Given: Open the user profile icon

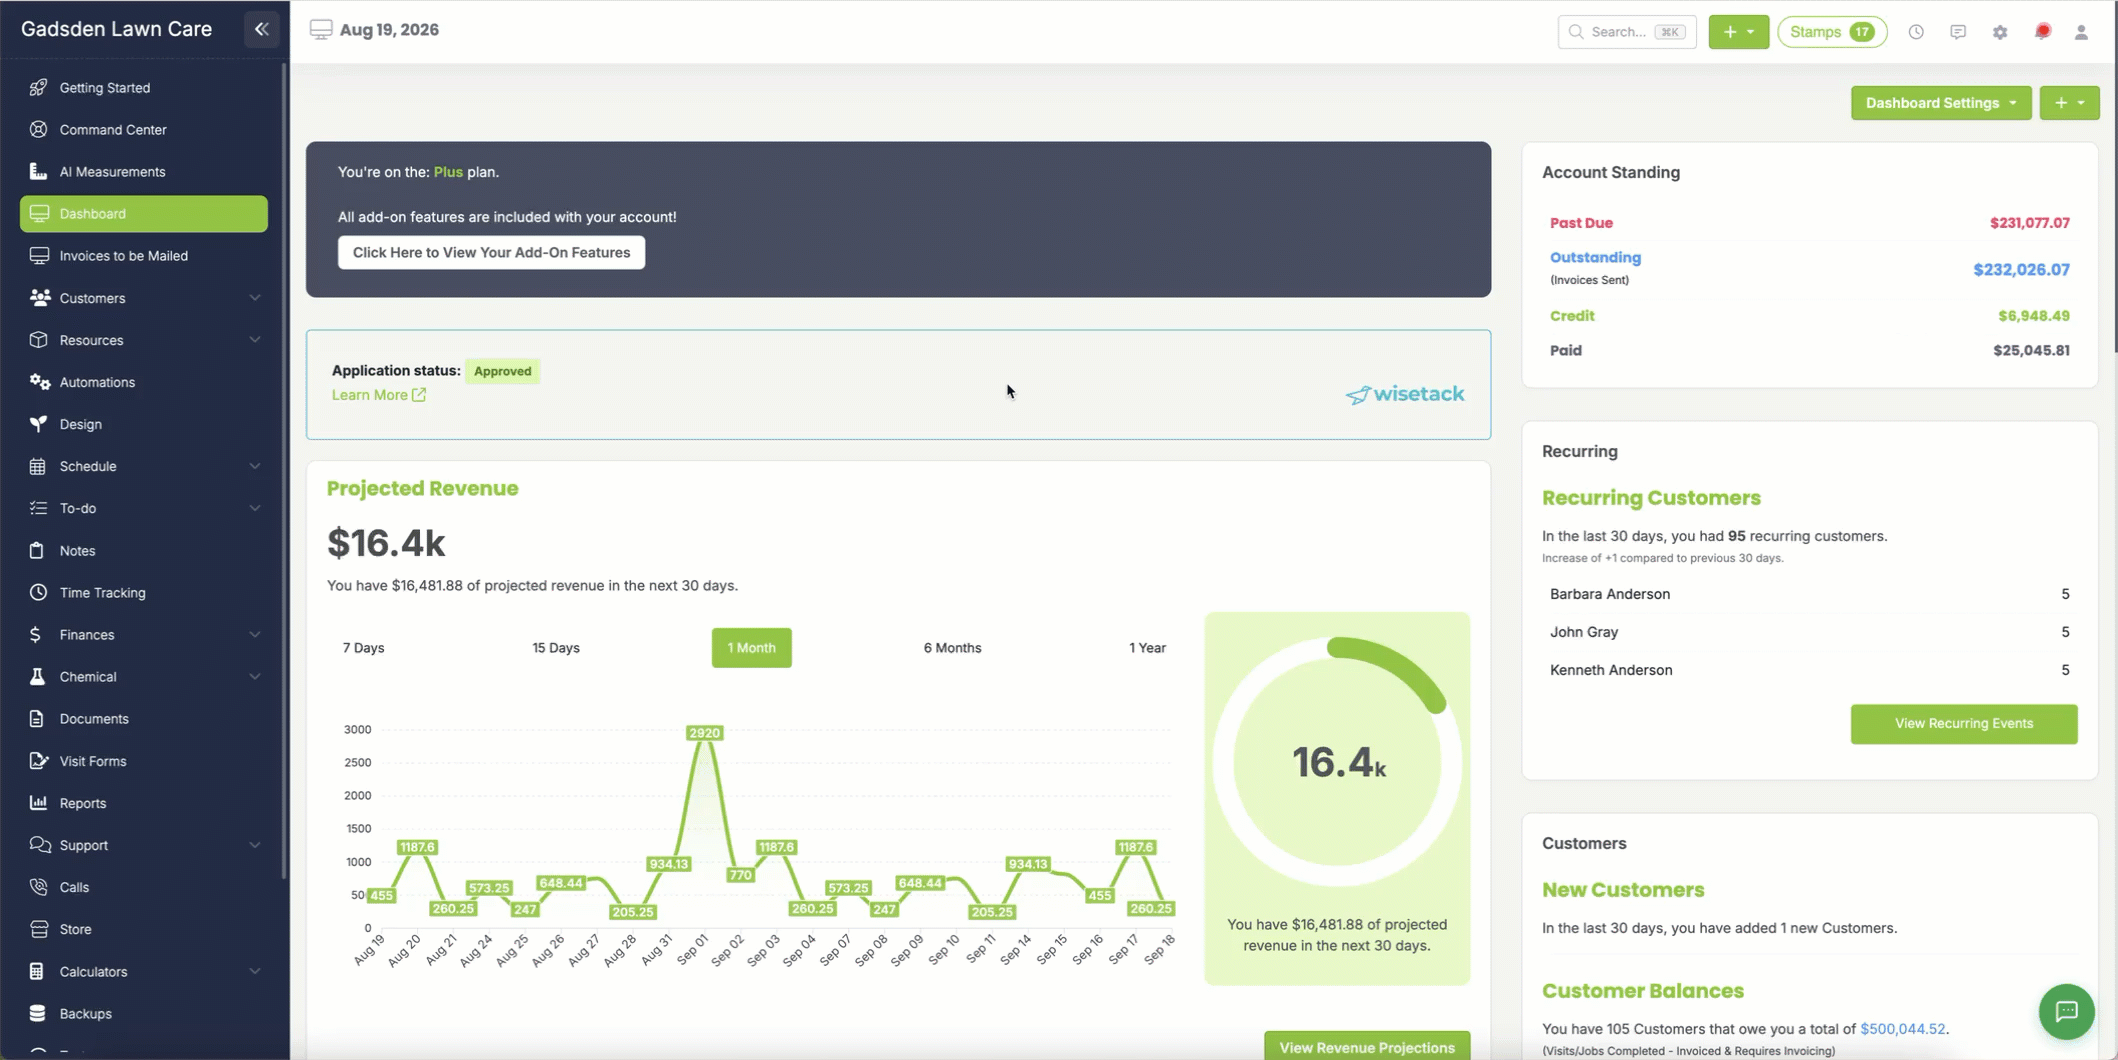Looking at the screenshot, I should click(x=2081, y=32).
